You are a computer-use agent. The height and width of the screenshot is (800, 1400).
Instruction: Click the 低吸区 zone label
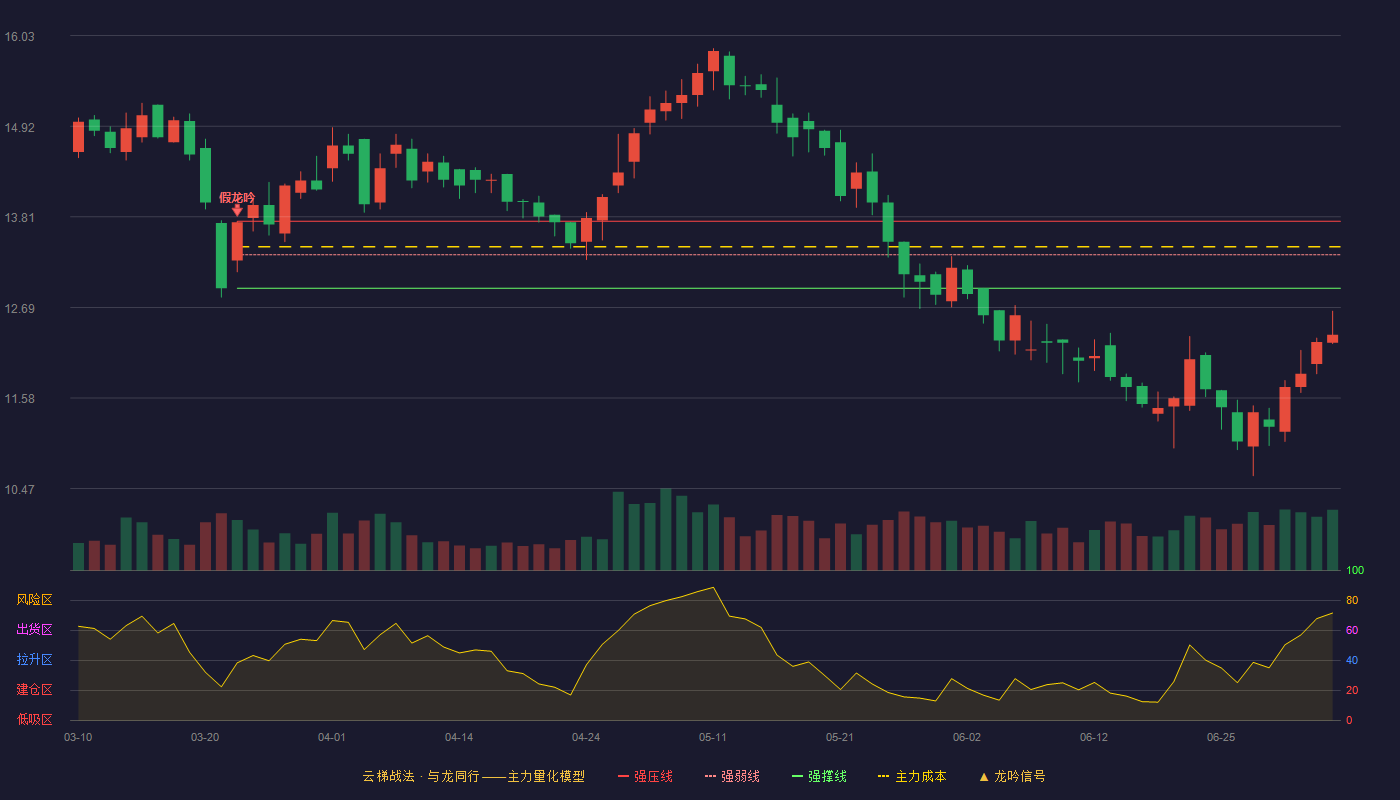(x=34, y=719)
